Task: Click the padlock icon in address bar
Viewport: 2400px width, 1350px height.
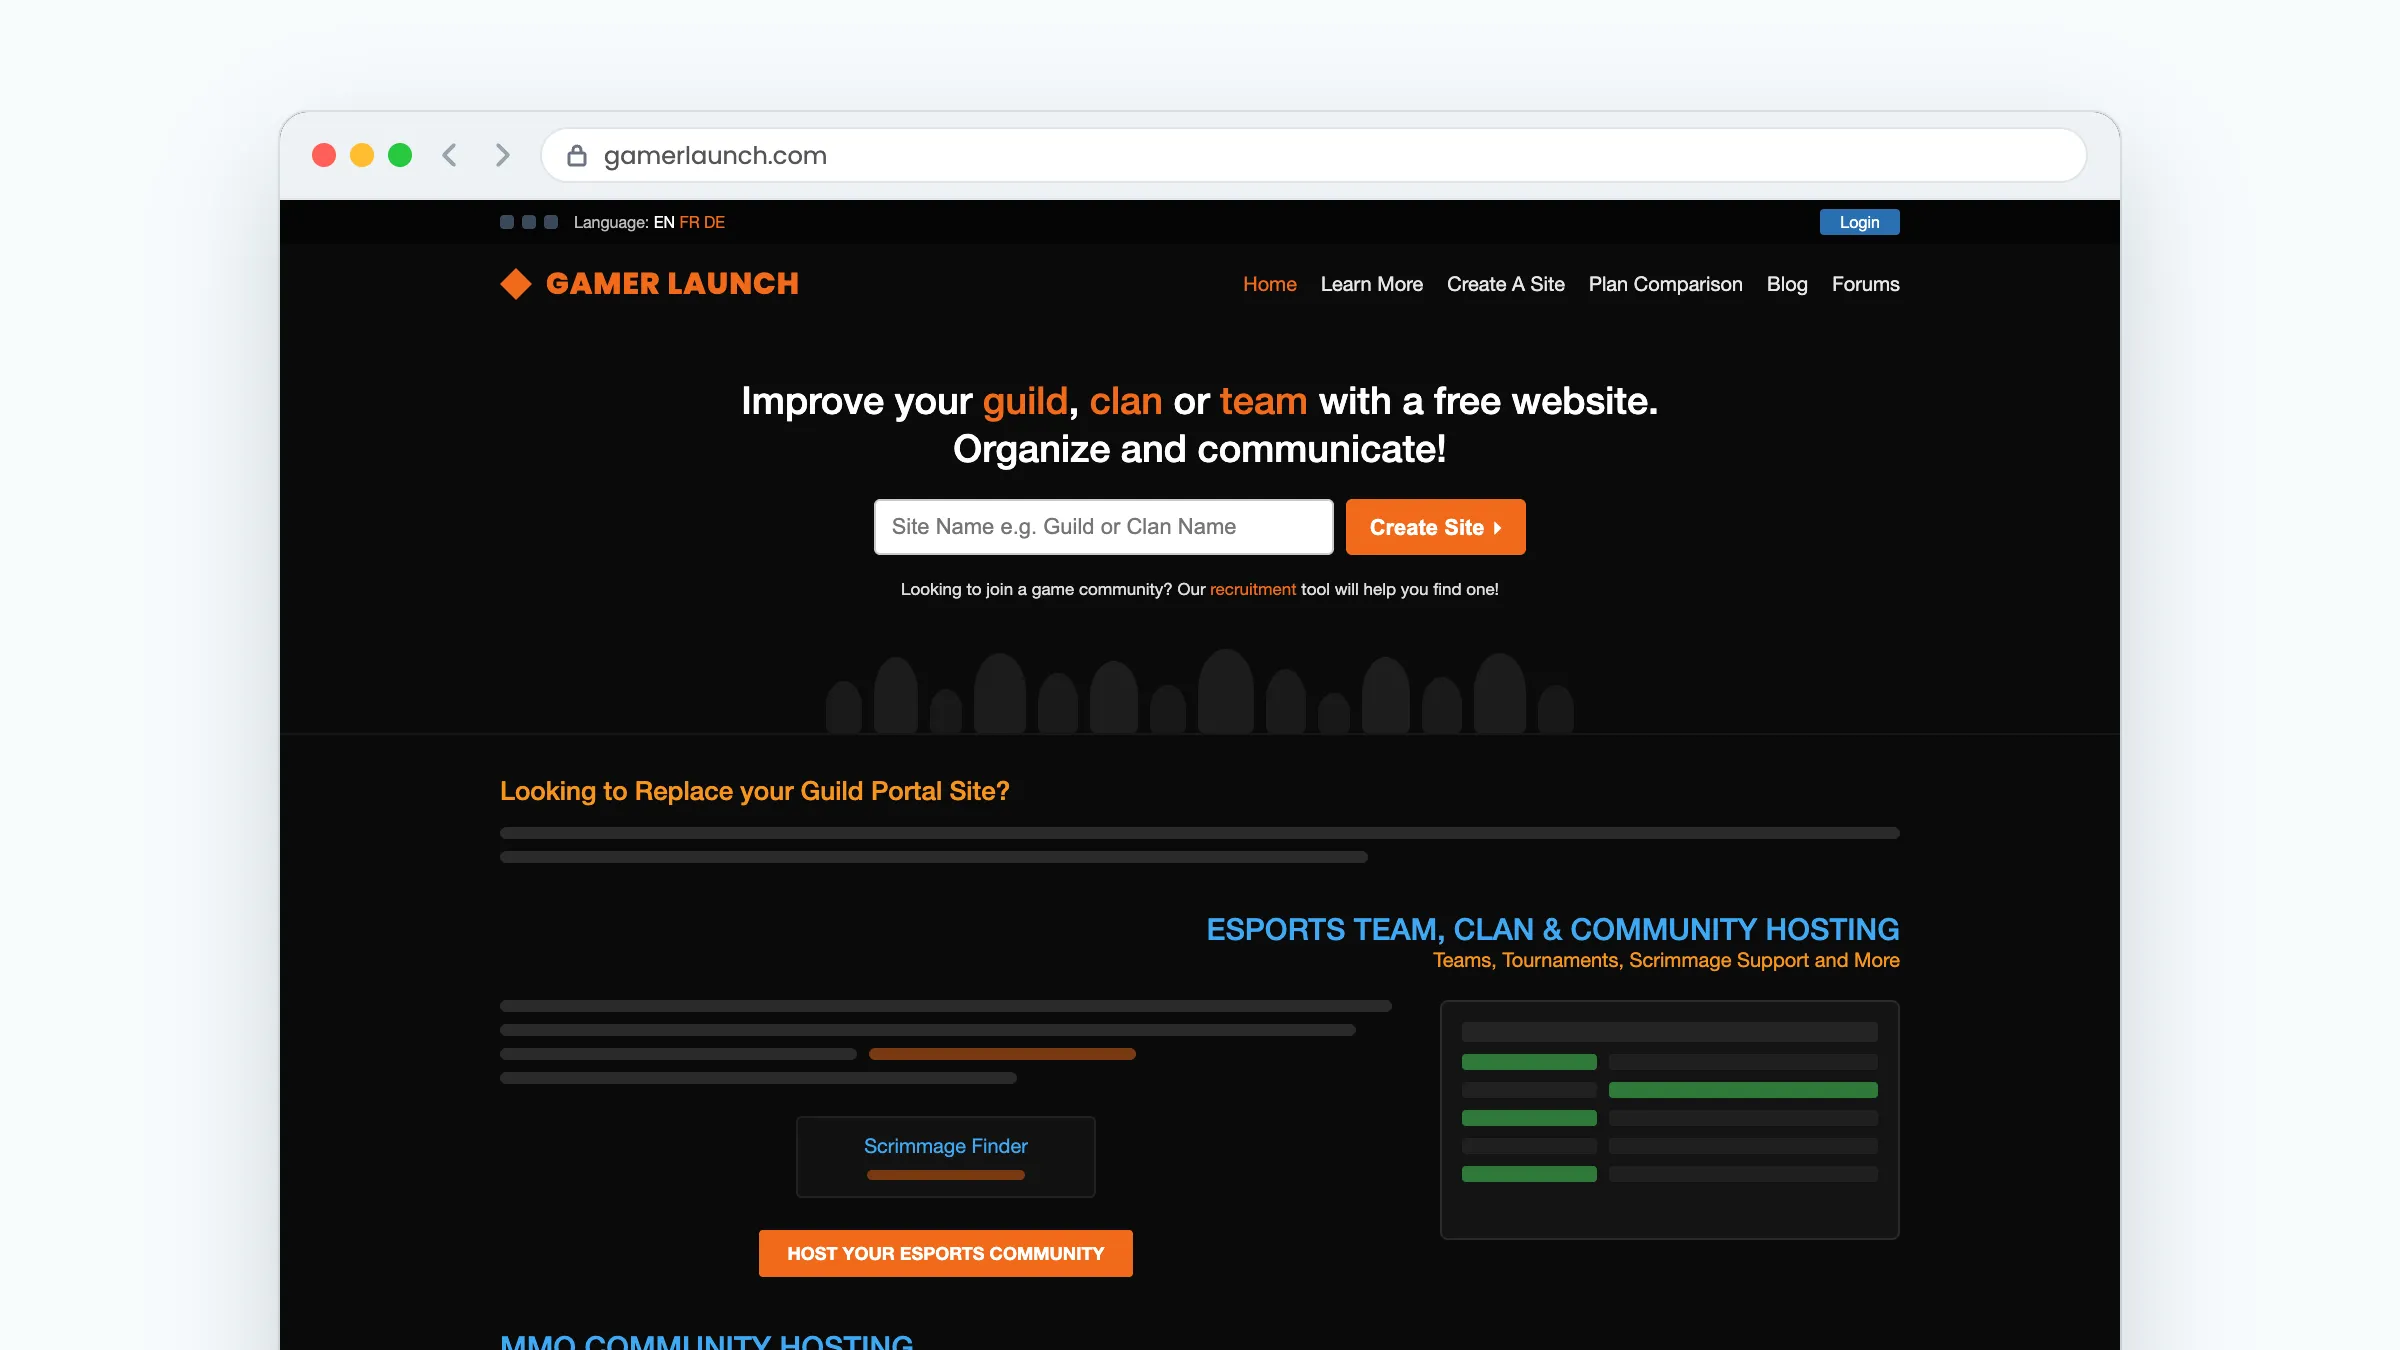Action: coord(577,155)
